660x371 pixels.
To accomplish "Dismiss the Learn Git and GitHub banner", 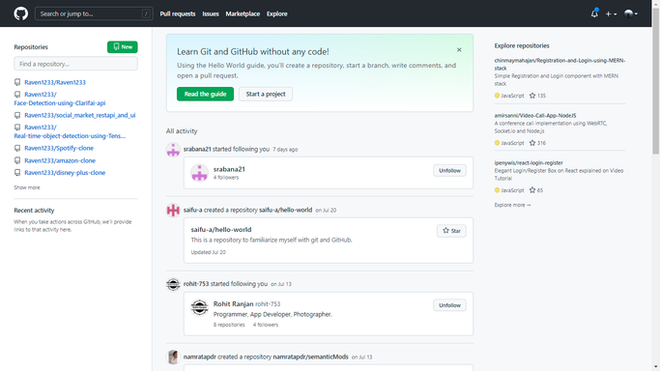I will point(459,50).
